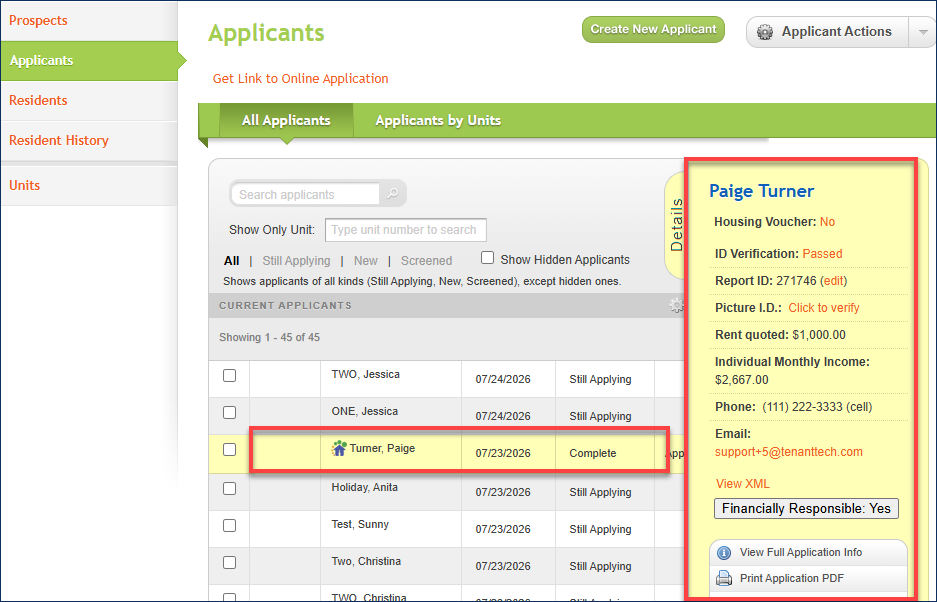Viewport: 937px width, 602px height.
Task: Switch to Applicants by Units tab
Action: pyautogui.click(x=438, y=120)
